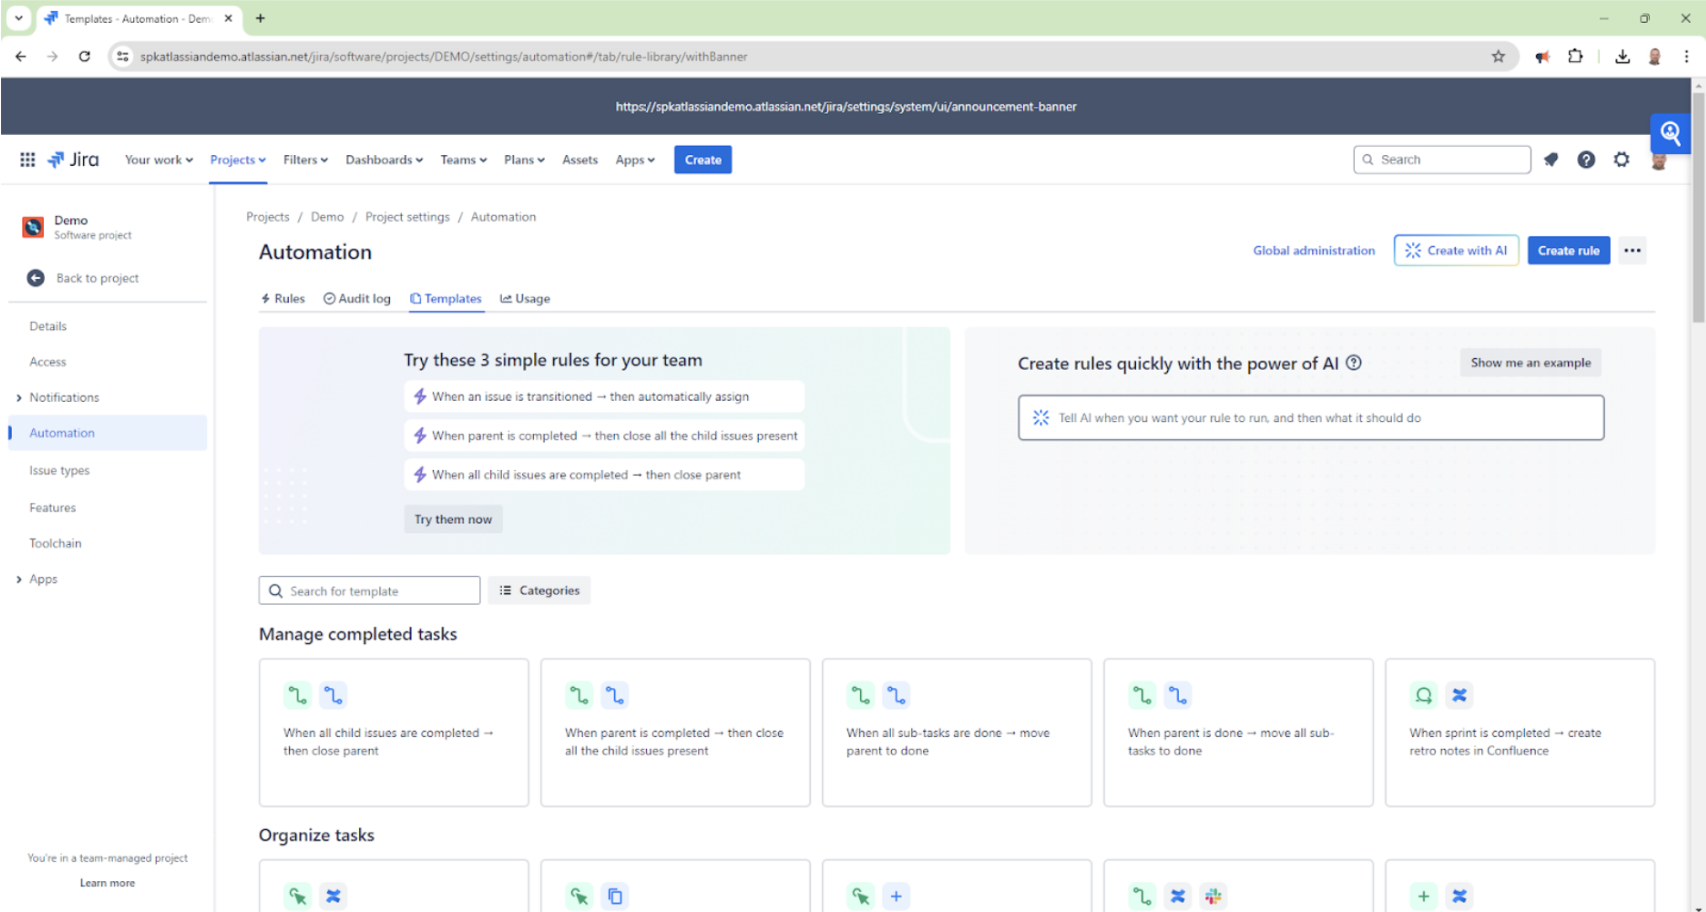This screenshot has height=912, width=1706.
Task: Click the AI help info icon
Action: [x=1354, y=363]
